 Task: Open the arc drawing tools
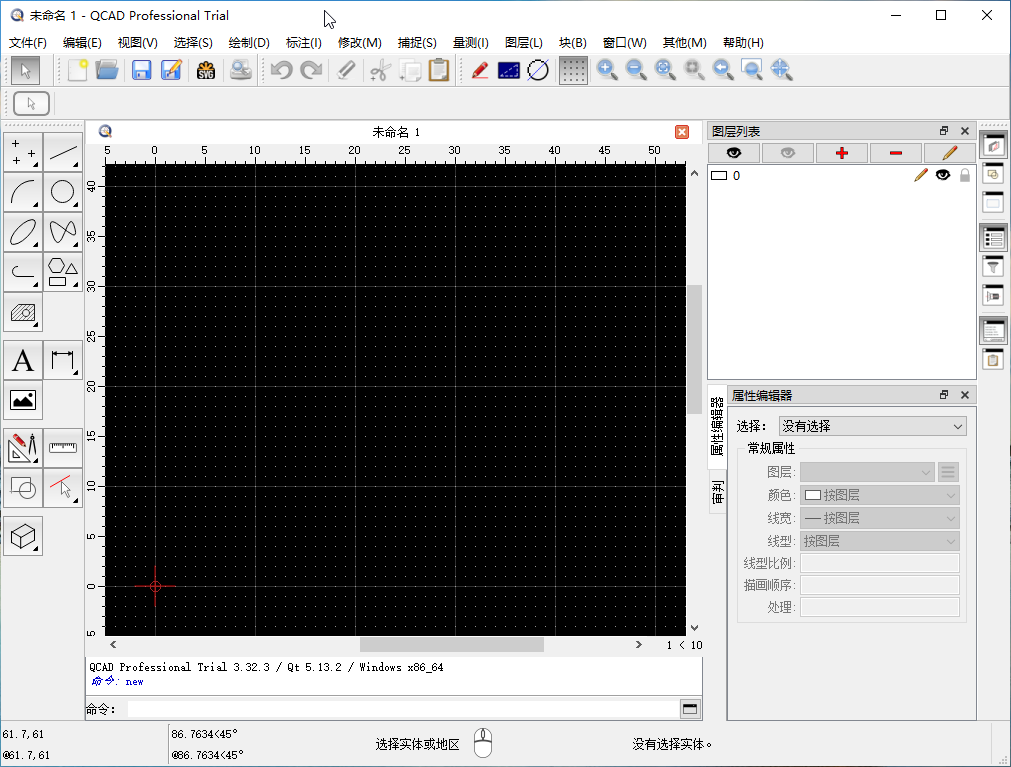(23, 192)
